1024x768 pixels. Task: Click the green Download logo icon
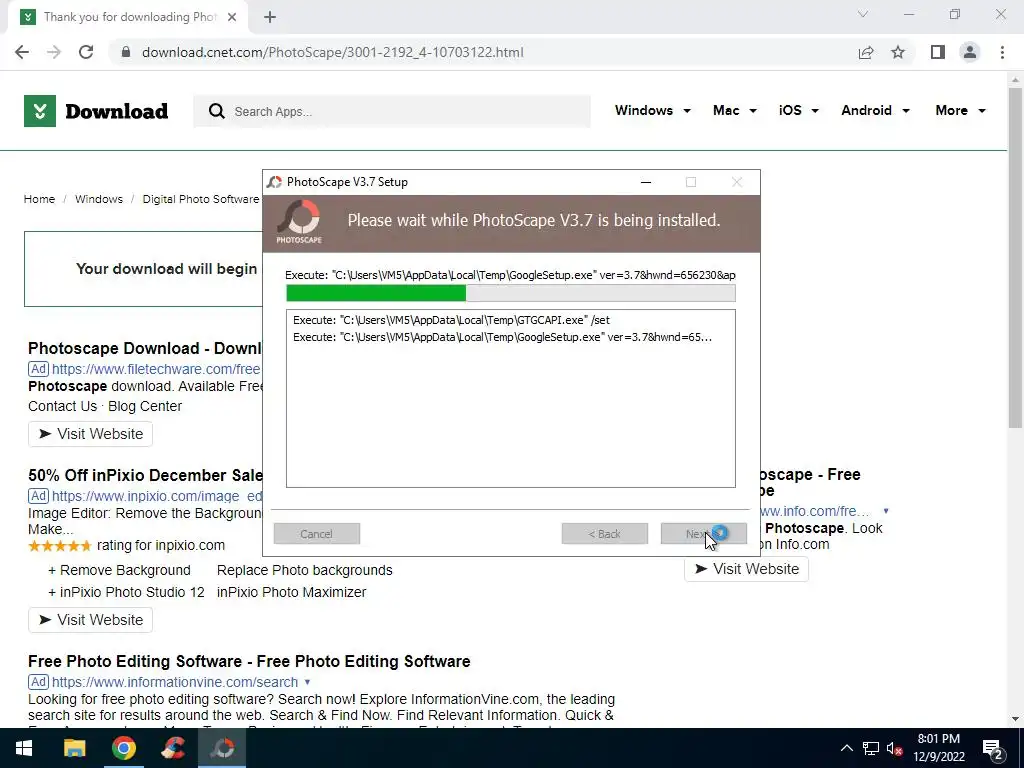(x=40, y=111)
